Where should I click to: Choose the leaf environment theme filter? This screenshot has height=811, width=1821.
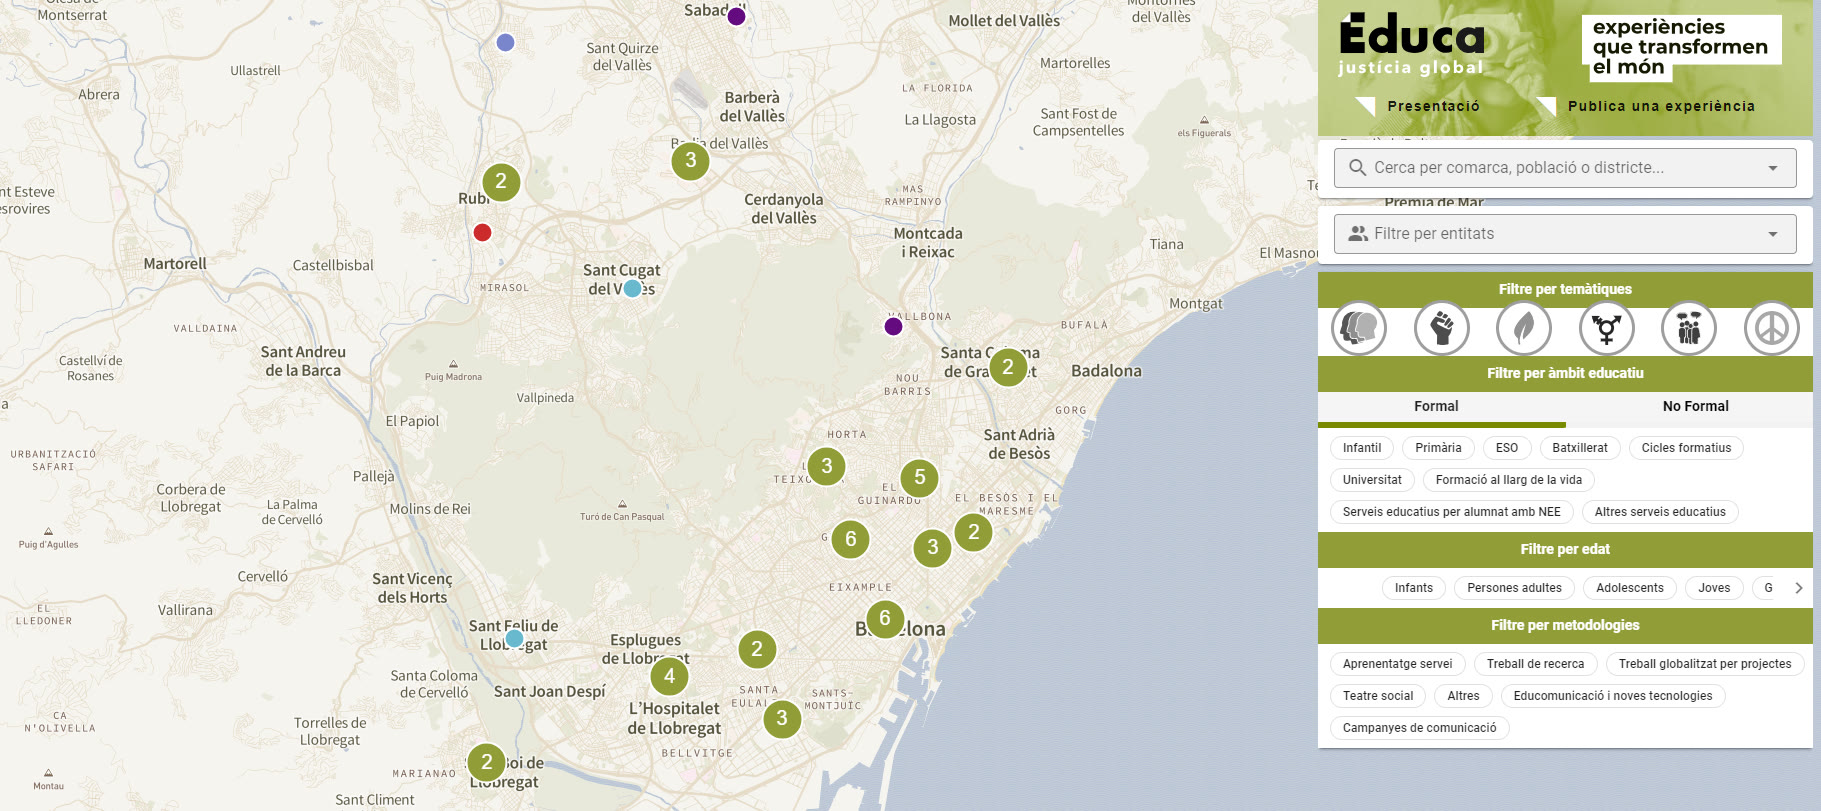coord(1524,328)
